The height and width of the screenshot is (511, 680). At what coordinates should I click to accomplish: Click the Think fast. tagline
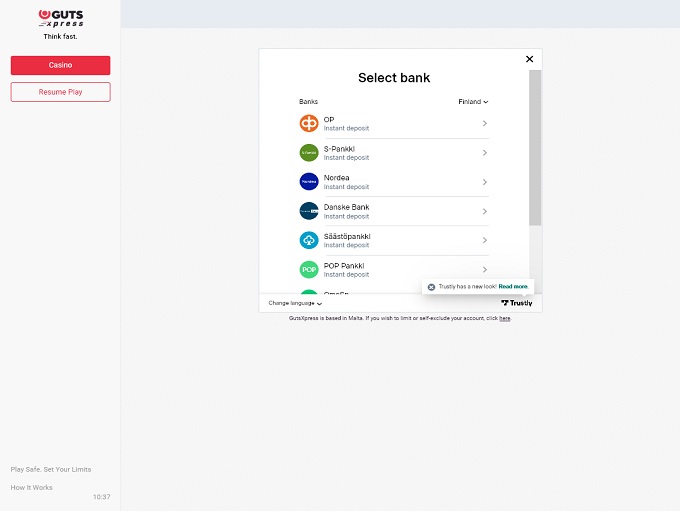click(x=60, y=36)
